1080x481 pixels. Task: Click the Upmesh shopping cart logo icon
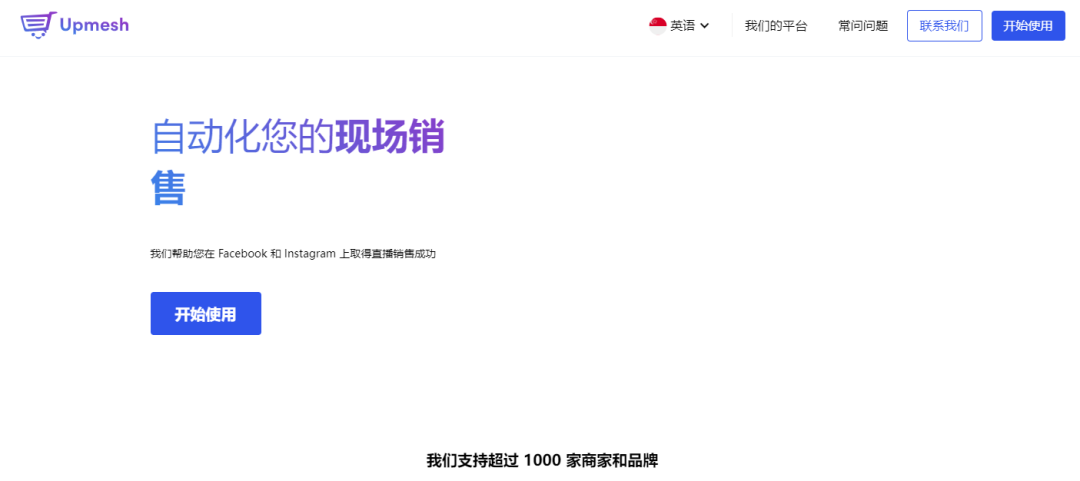point(36,25)
